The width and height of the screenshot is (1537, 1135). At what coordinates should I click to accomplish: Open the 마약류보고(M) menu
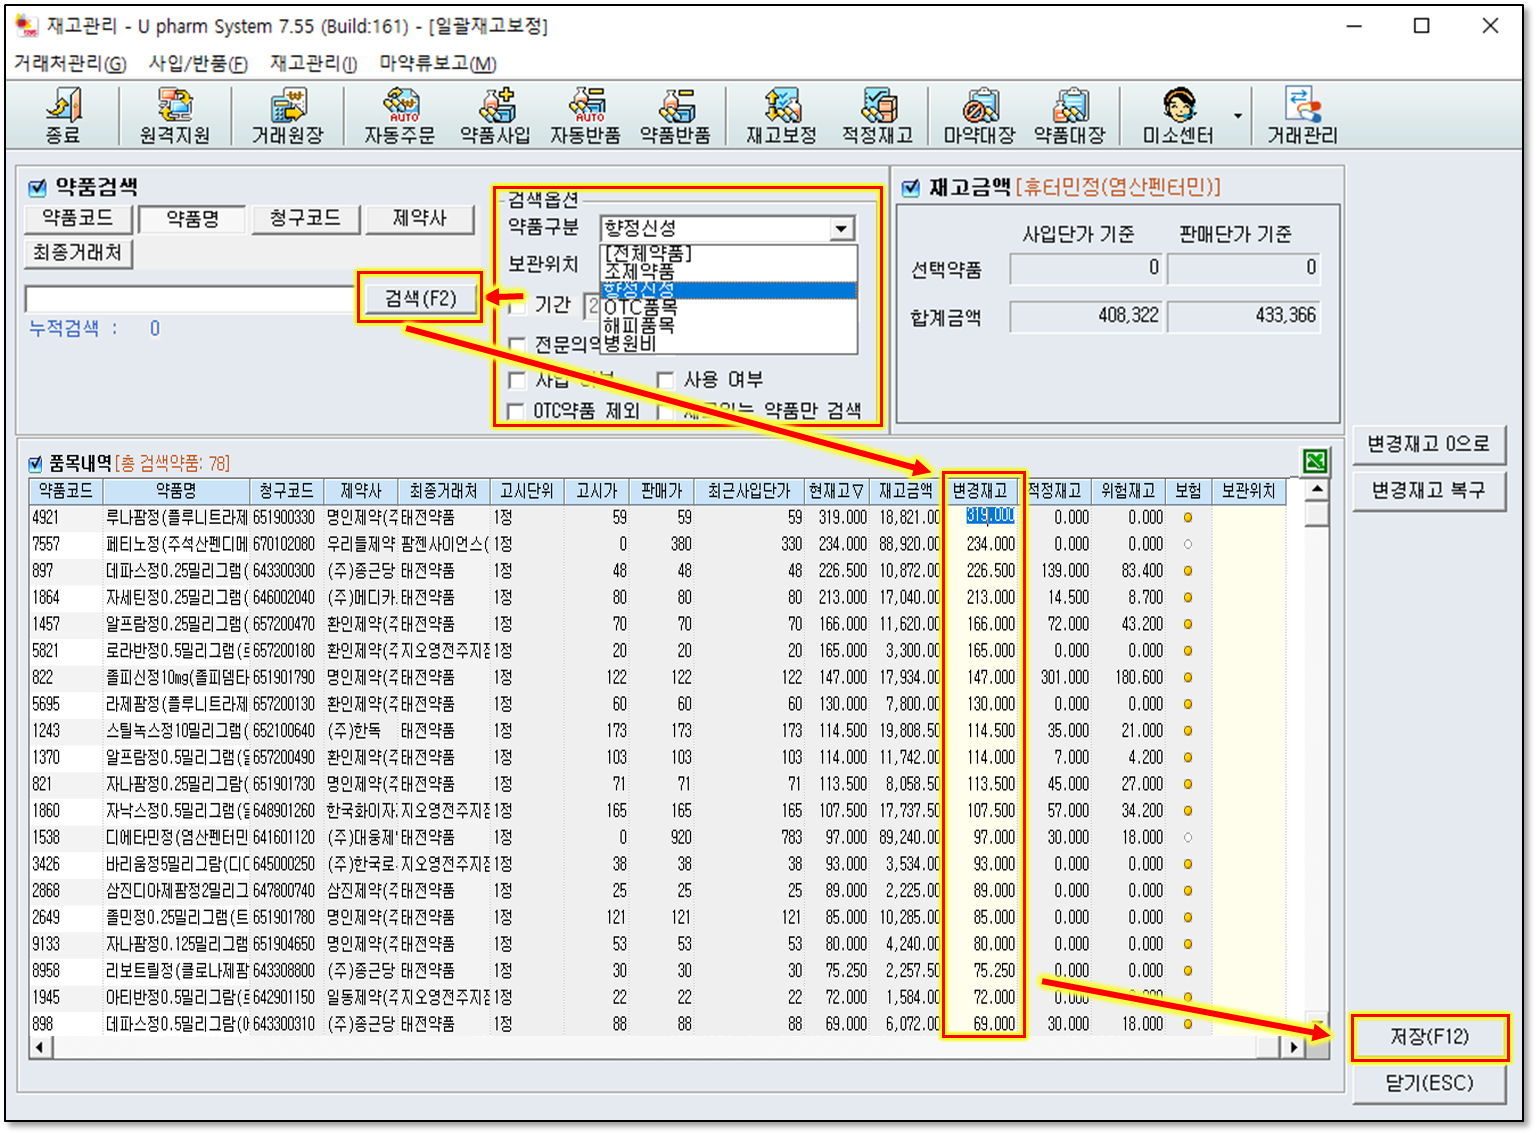click(437, 64)
